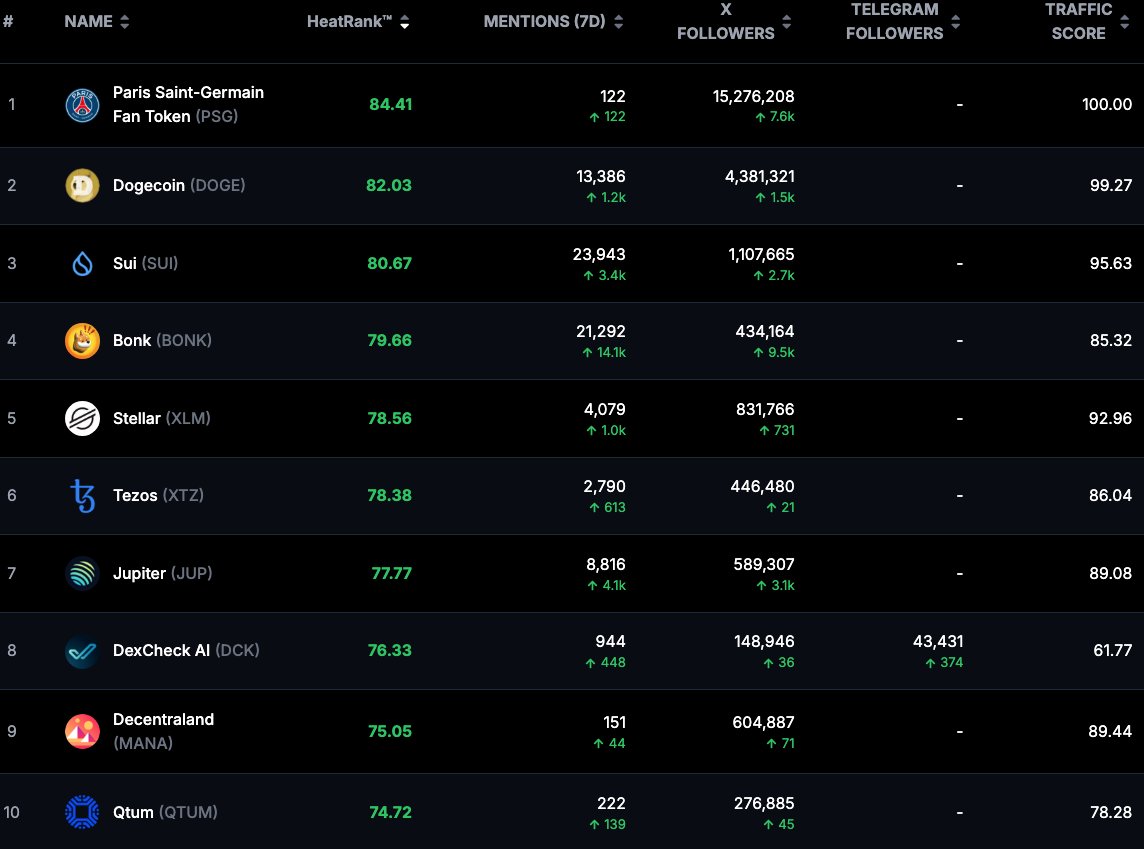Sort by the X FOLLOWERS column arrows
This screenshot has width=1144, height=849.
(786, 22)
